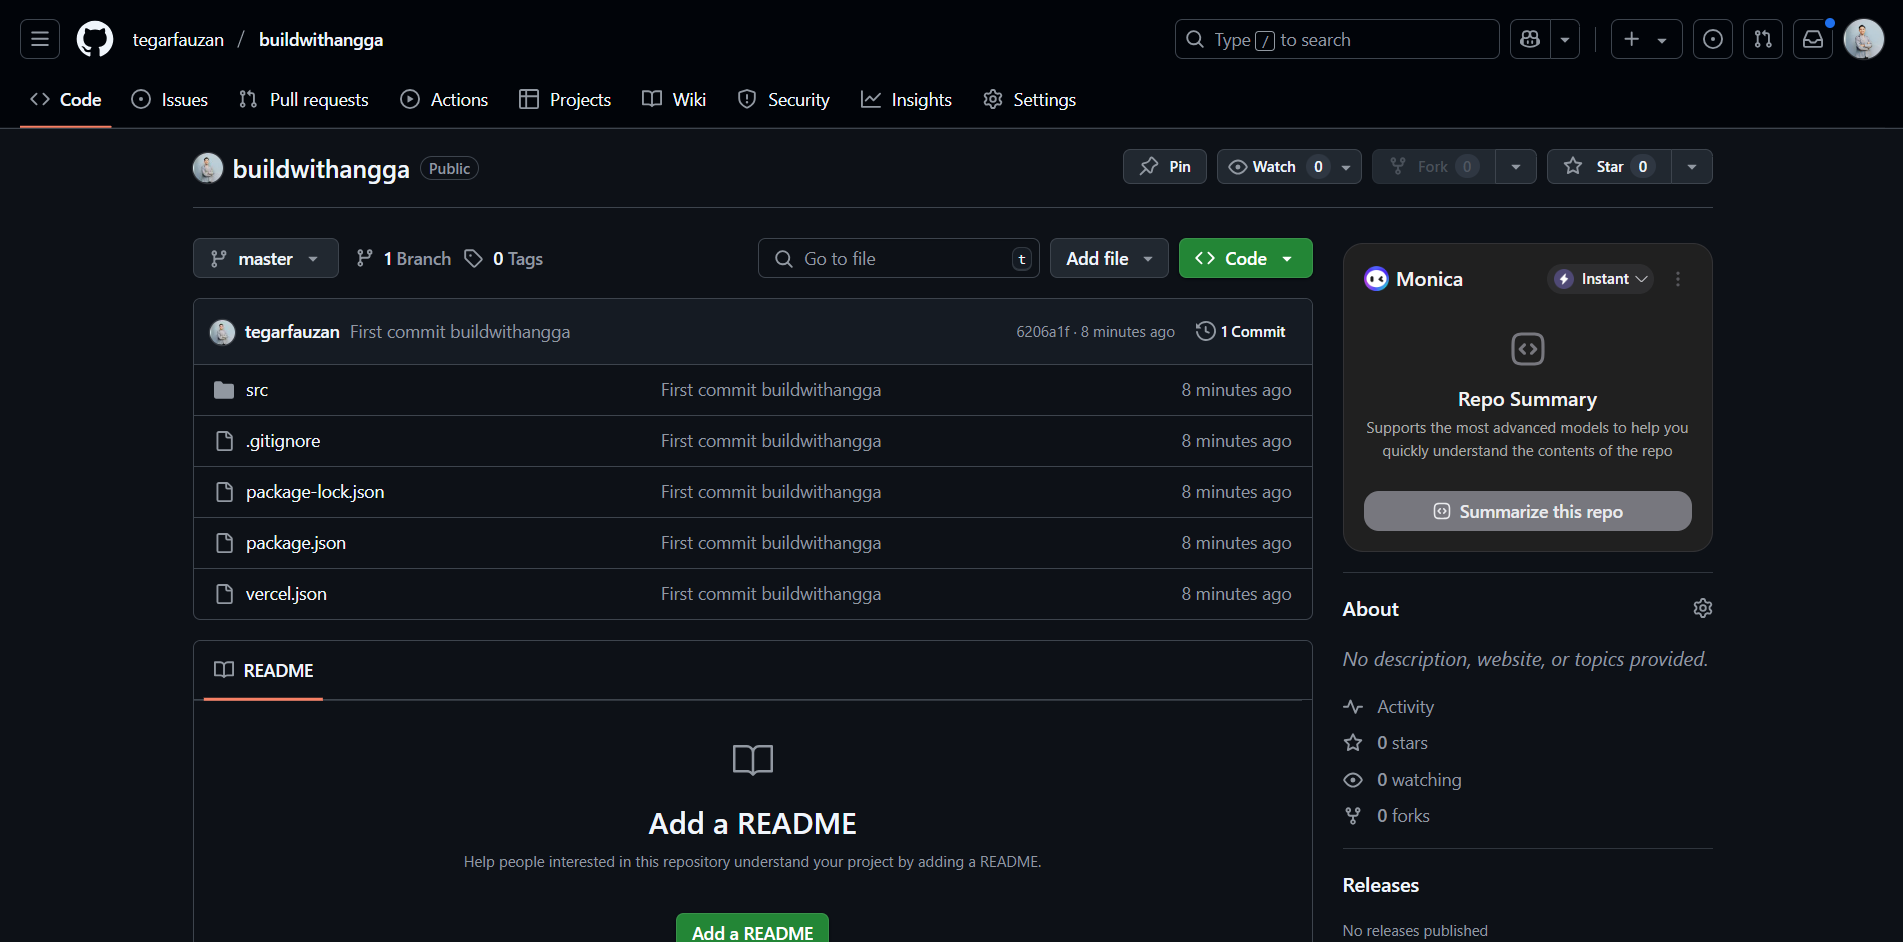
Task: Switch to the Projects tab
Action: 565,100
